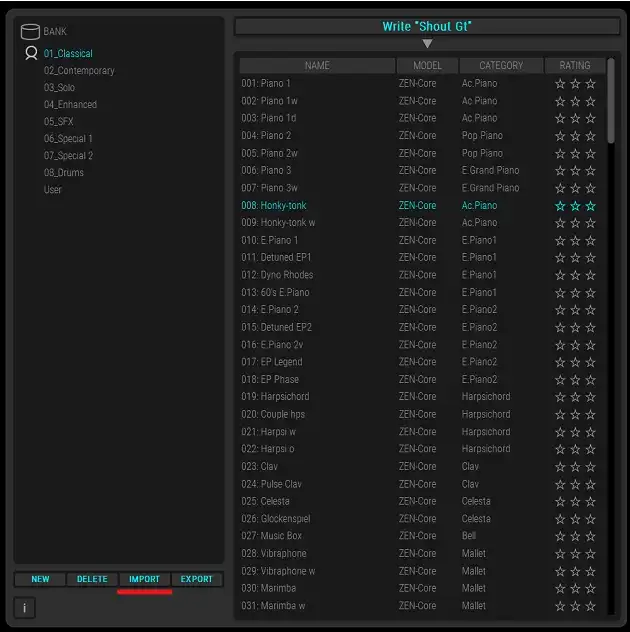Screen dimensions: 630x632
Task: Select the User bank
Action: click(x=52, y=190)
